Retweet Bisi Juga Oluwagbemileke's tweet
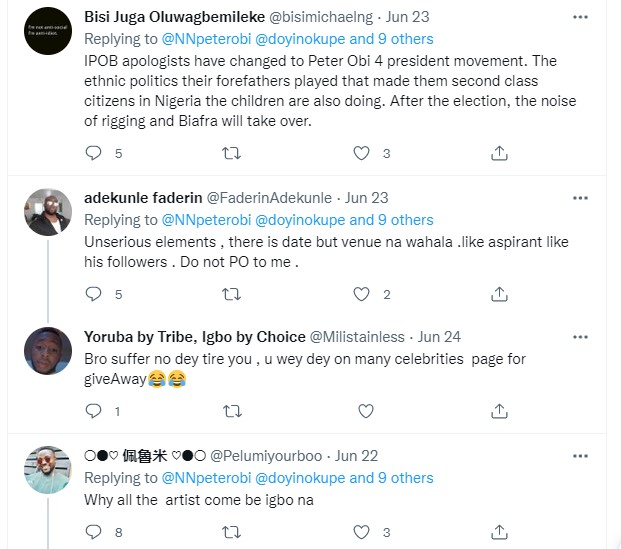 click(231, 153)
